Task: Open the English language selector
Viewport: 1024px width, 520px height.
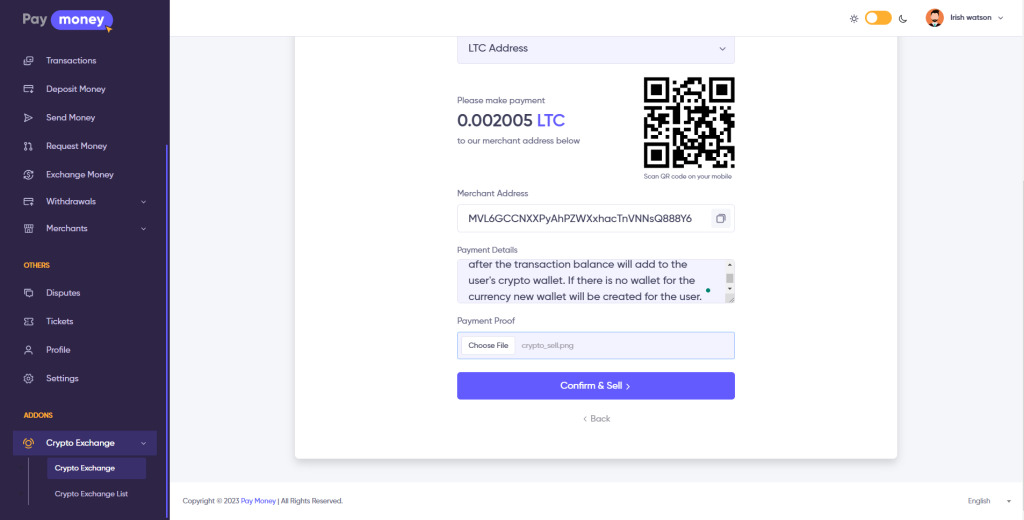Action: point(984,501)
